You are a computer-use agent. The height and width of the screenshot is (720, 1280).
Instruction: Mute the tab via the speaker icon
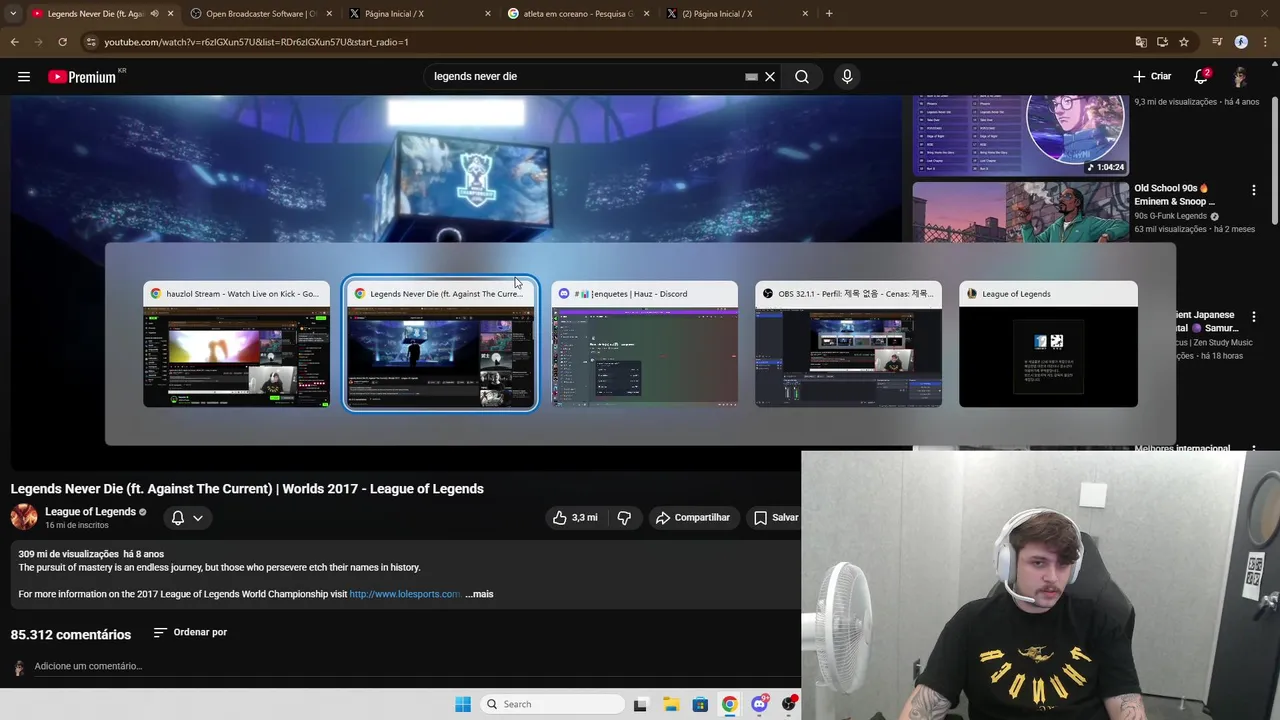(154, 14)
